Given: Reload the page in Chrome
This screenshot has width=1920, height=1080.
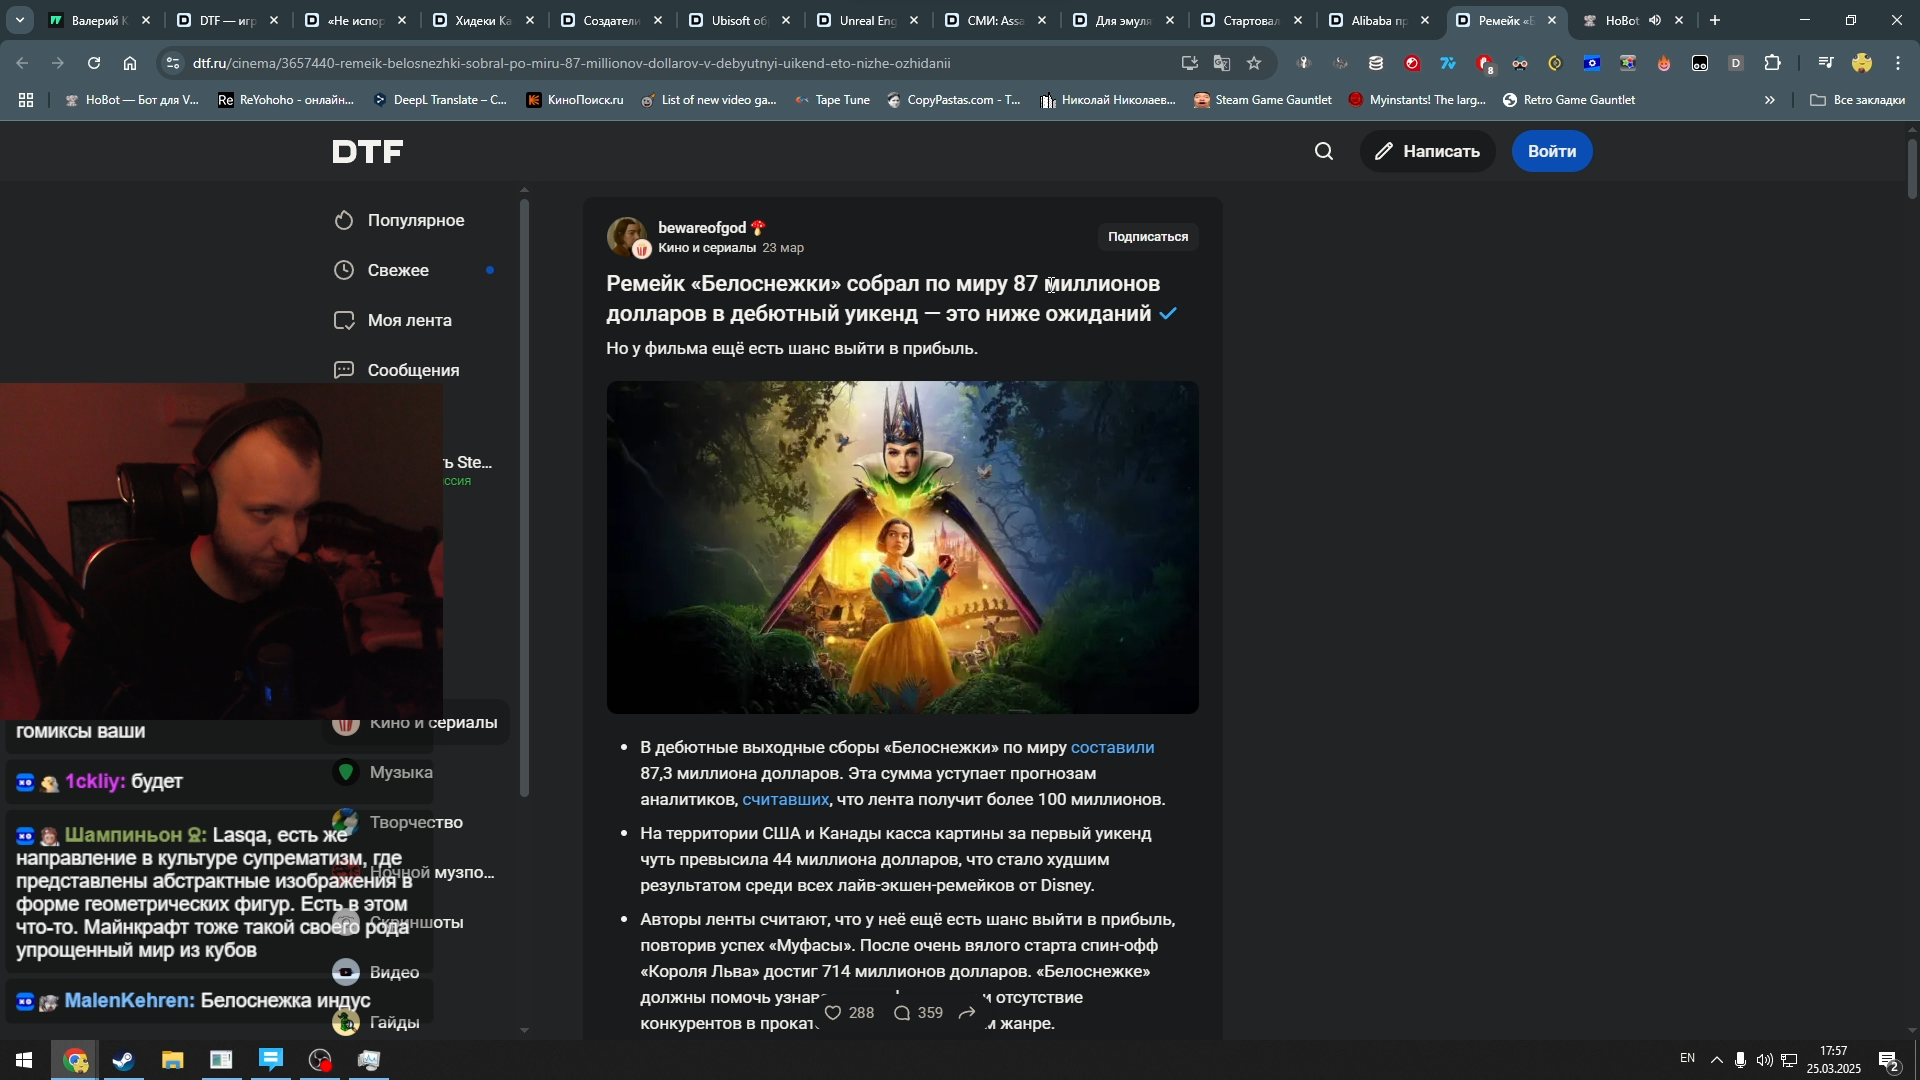Looking at the screenshot, I should tap(94, 63).
